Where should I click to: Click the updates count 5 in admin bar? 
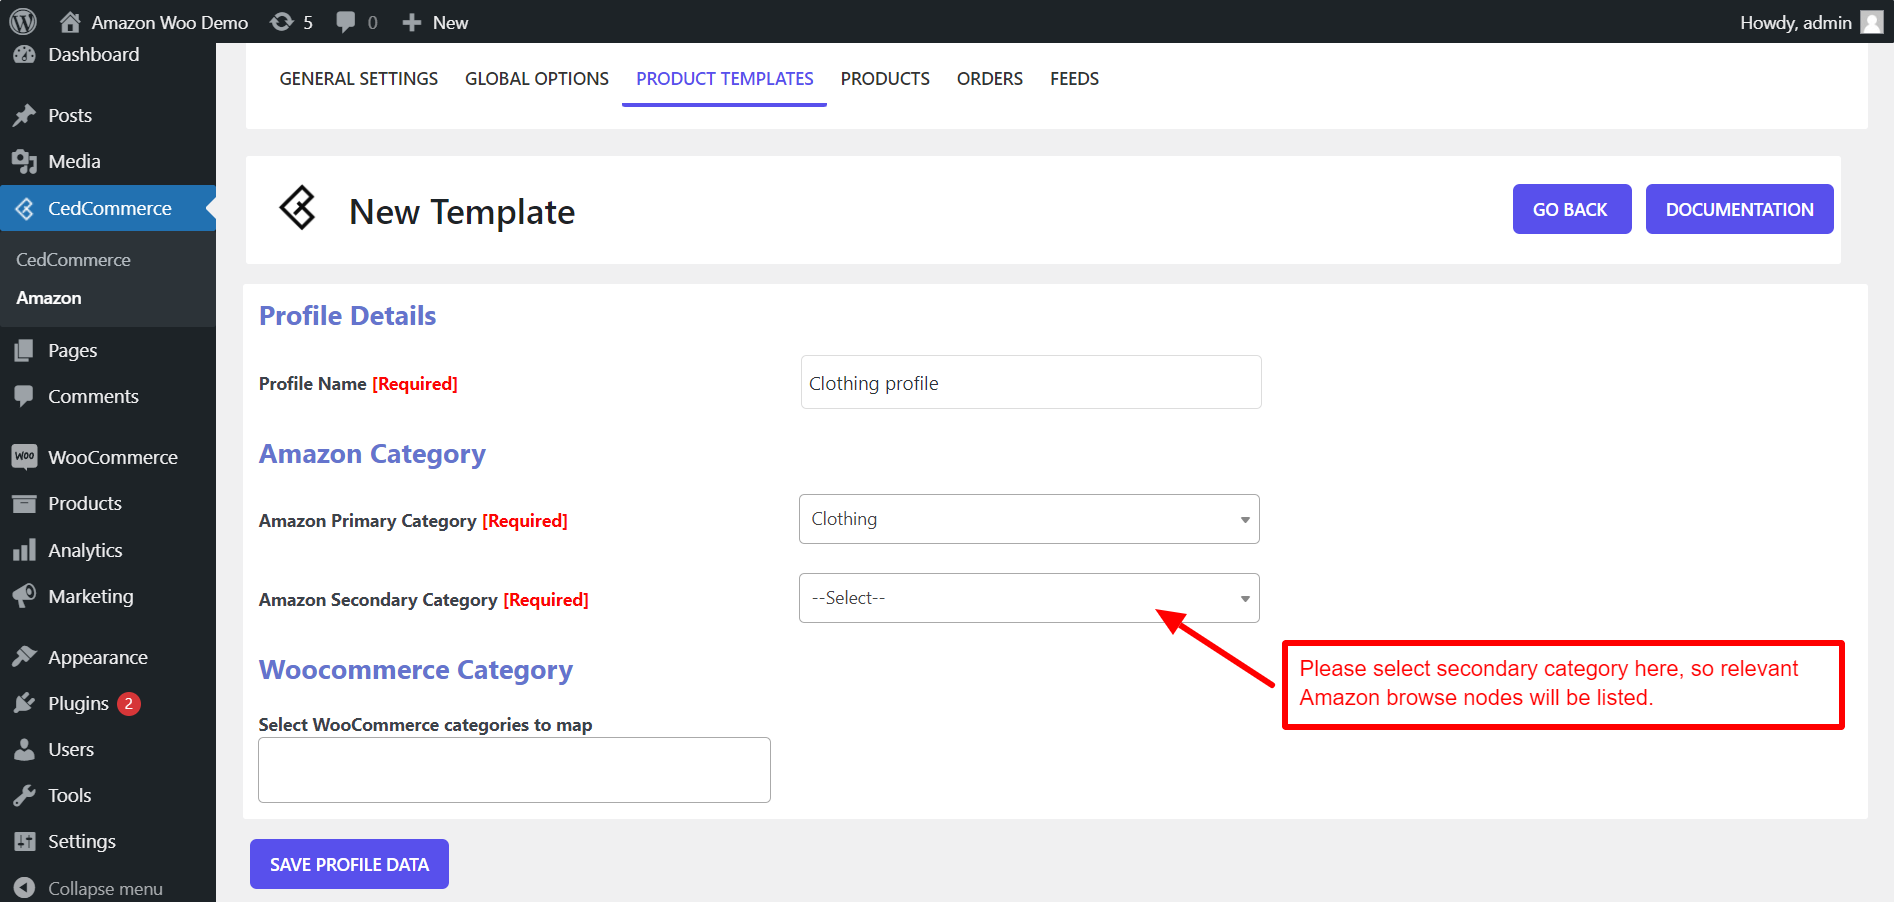pyautogui.click(x=308, y=22)
